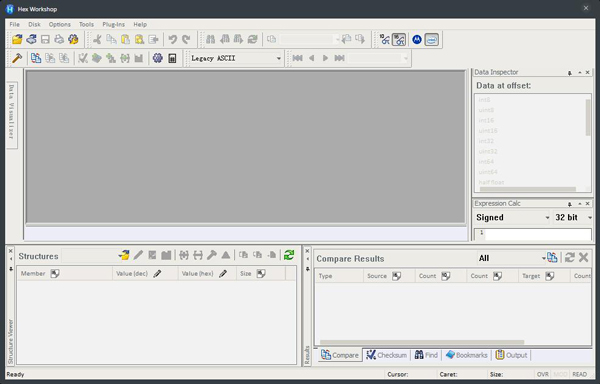This screenshot has height=384, width=600.
Task: Click the Target column header
Action: 544,276
